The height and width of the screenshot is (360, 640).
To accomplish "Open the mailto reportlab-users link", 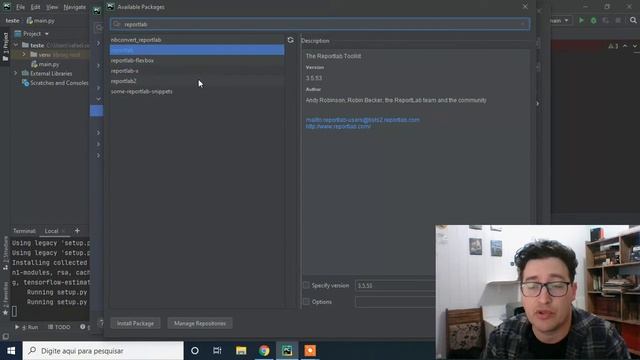I will tap(362, 120).
